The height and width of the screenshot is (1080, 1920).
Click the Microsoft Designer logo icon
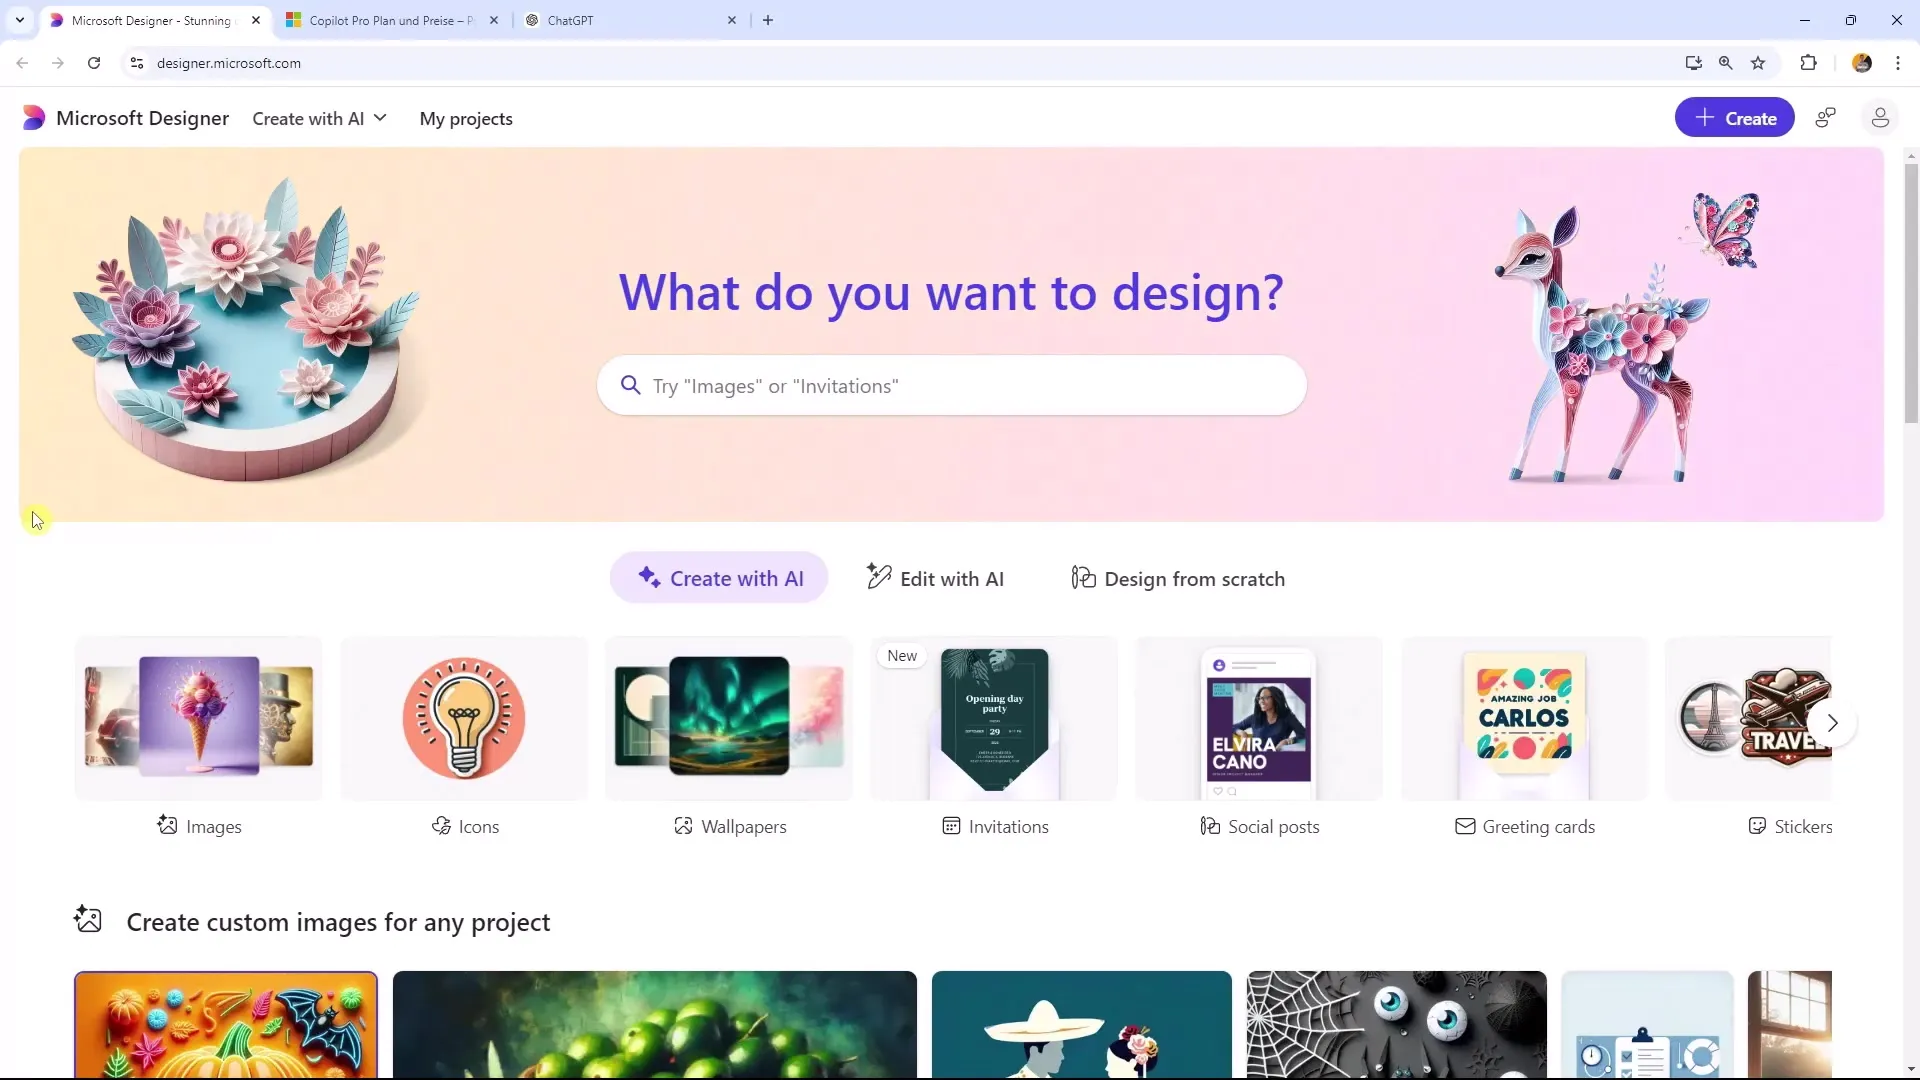pyautogui.click(x=32, y=117)
